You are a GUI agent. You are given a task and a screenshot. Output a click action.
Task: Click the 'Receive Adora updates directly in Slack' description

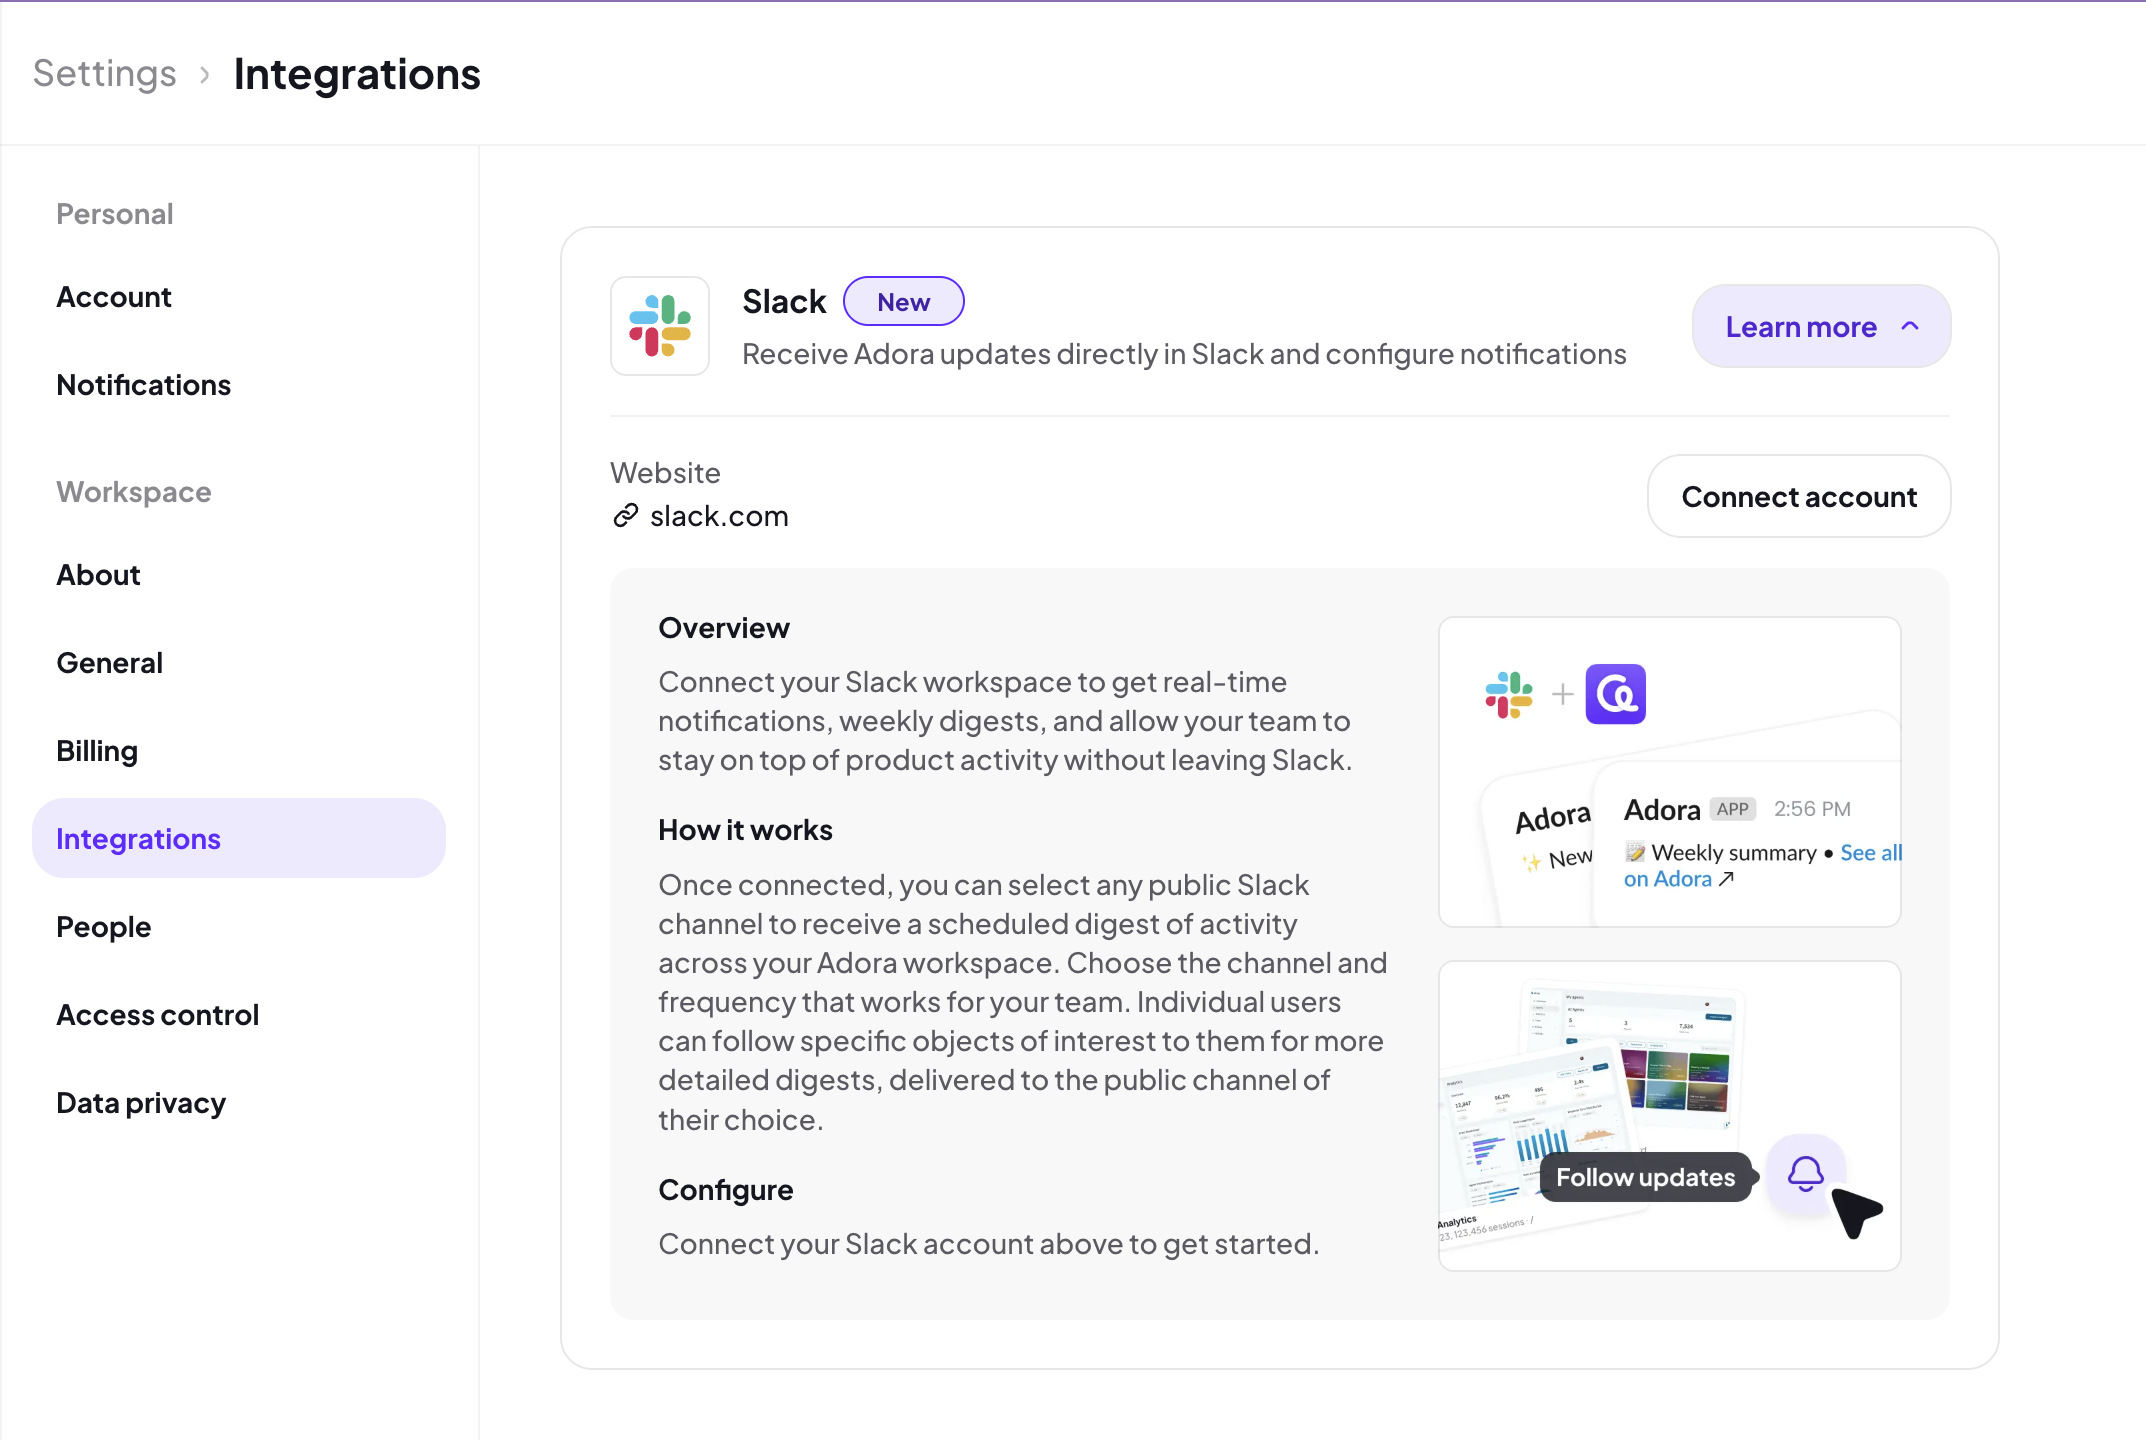pyautogui.click(x=1185, y=354)
